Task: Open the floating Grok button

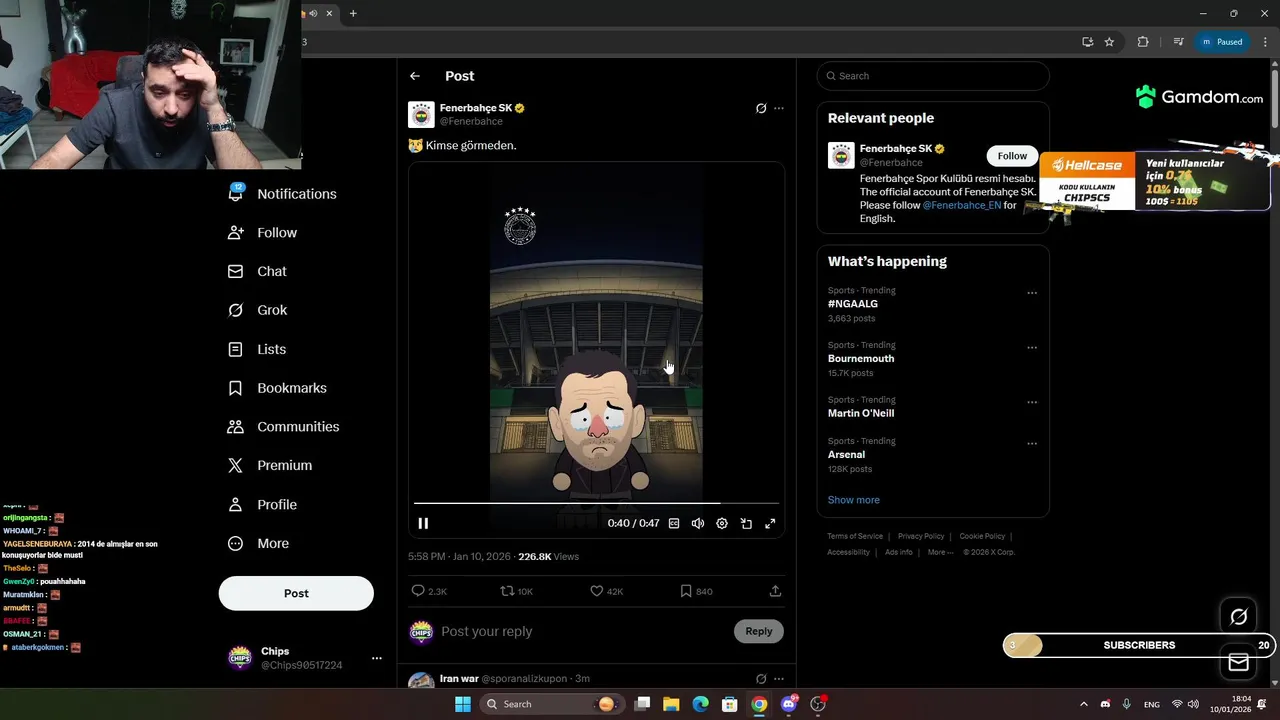Action: (1238, 617)
